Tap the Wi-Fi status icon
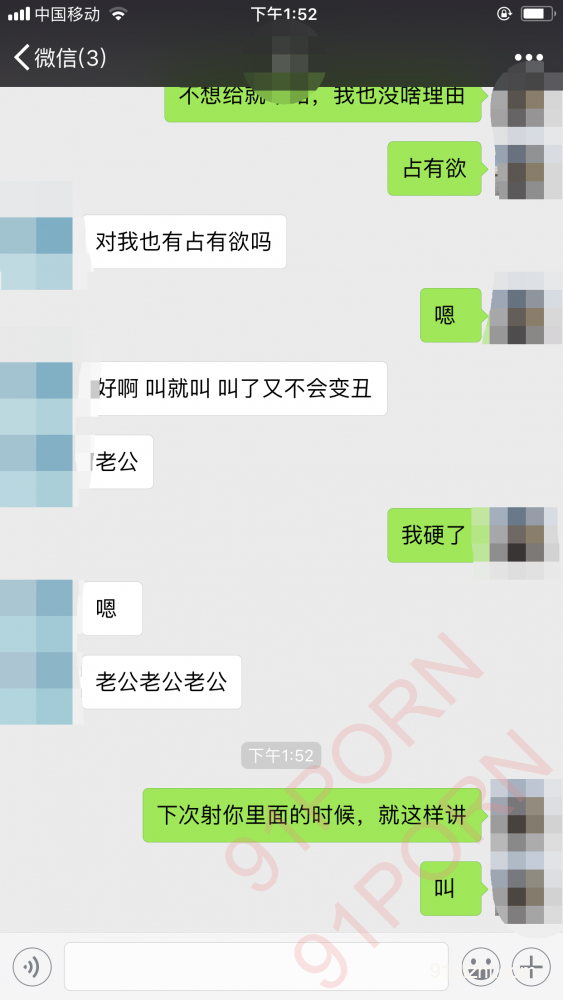 coord(119,13)
